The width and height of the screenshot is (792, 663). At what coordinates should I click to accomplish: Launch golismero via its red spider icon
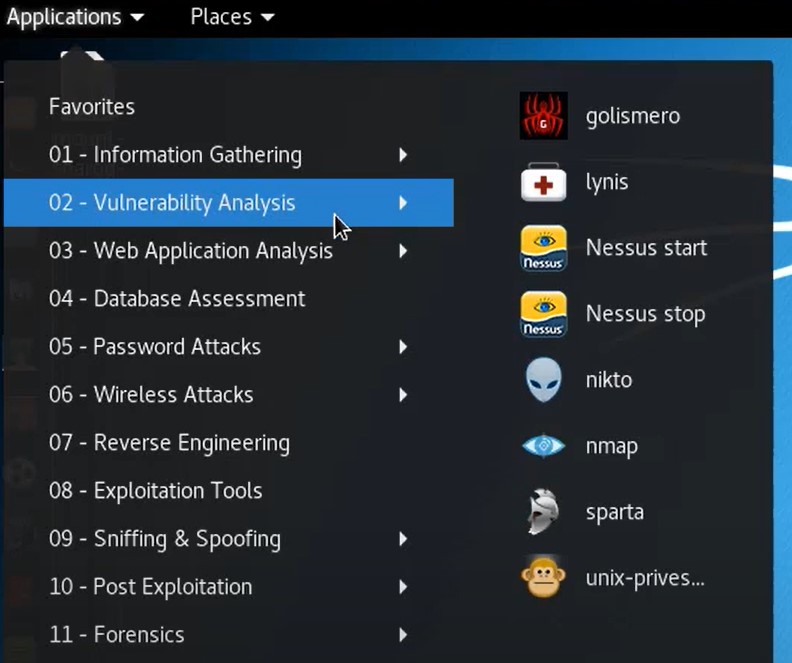tap(543, 116)
